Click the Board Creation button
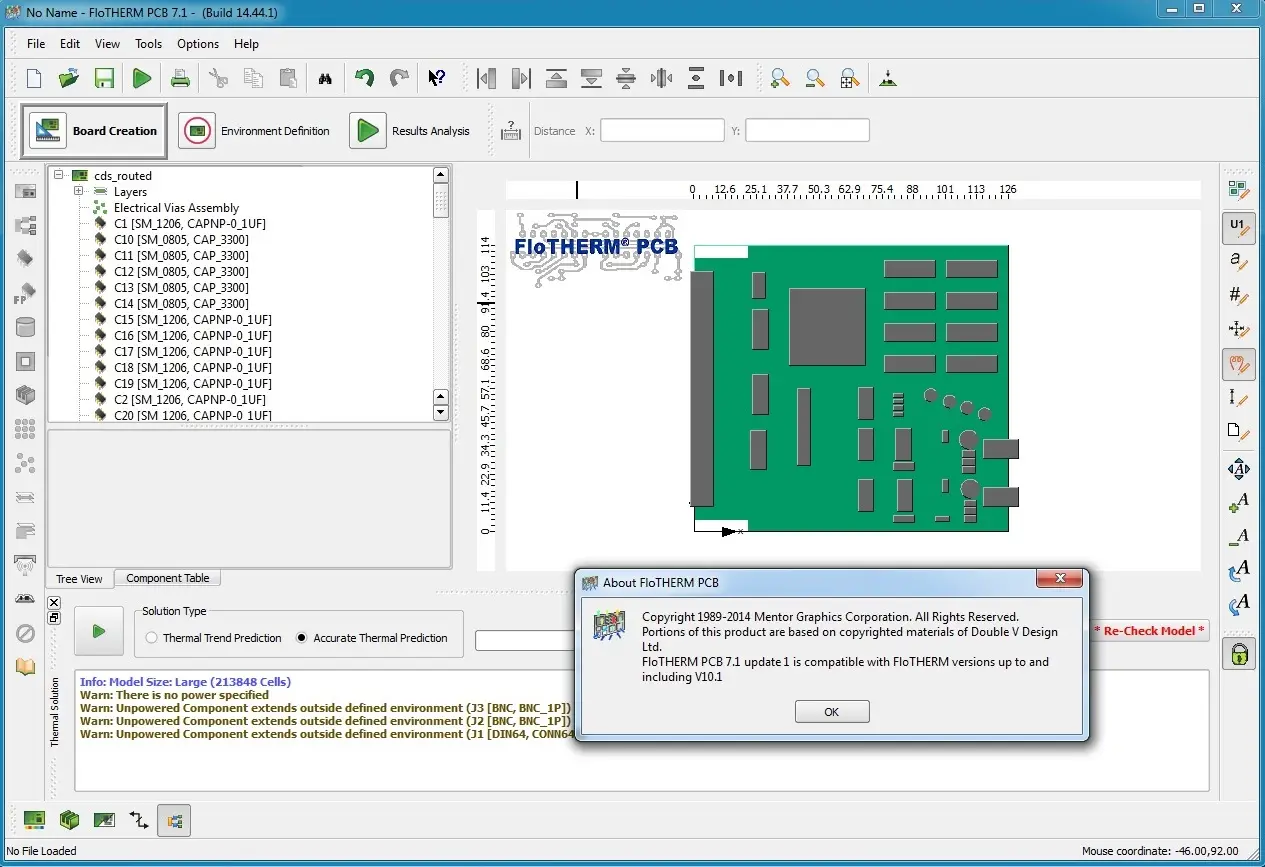This screenshot has width=1265, height=867. click(x=94, y=131)
